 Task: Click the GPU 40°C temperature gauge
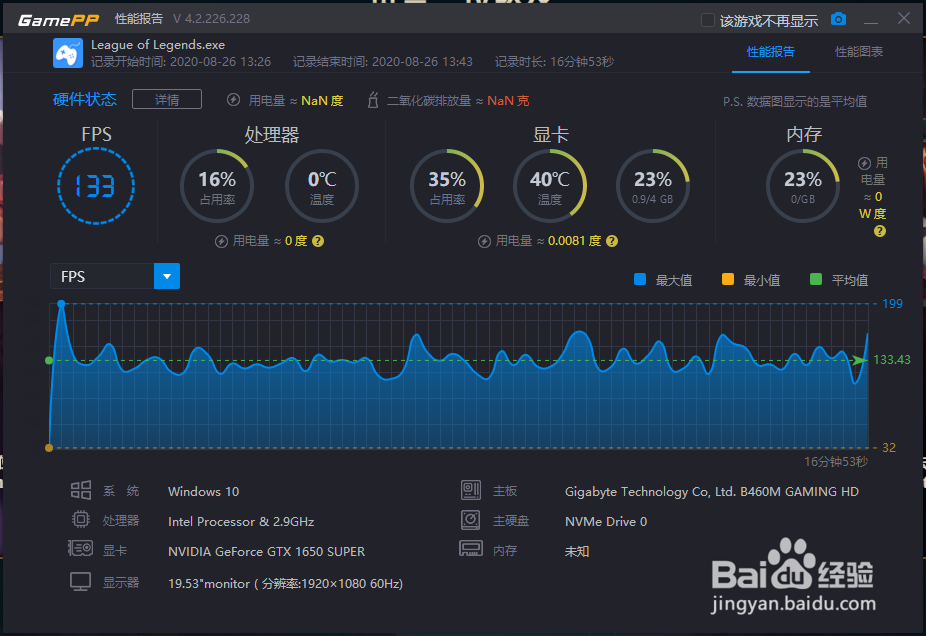point(550,186)
